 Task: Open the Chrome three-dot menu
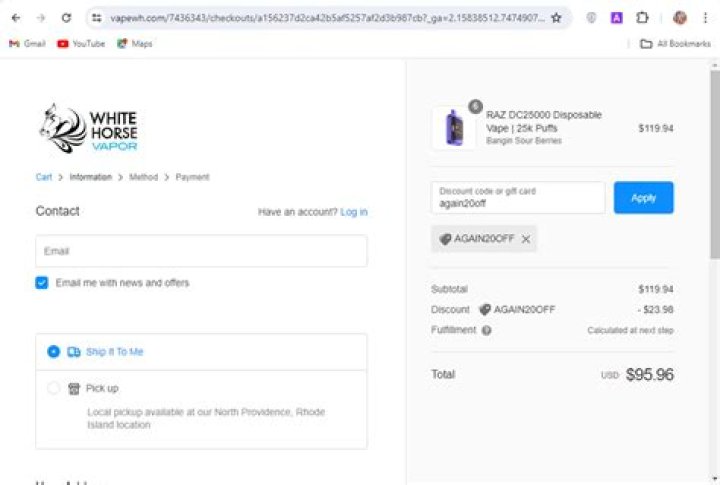pyautogui.click(x=706, y=18)
